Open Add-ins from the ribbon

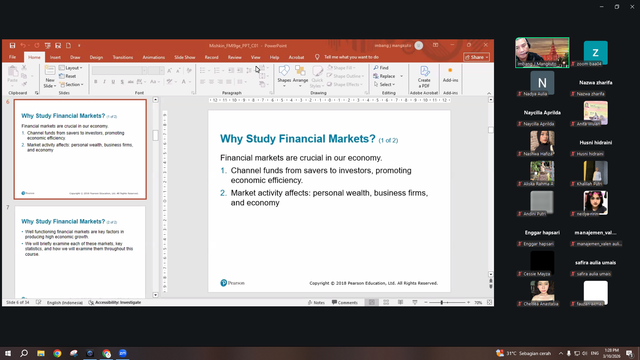[450, 76]
